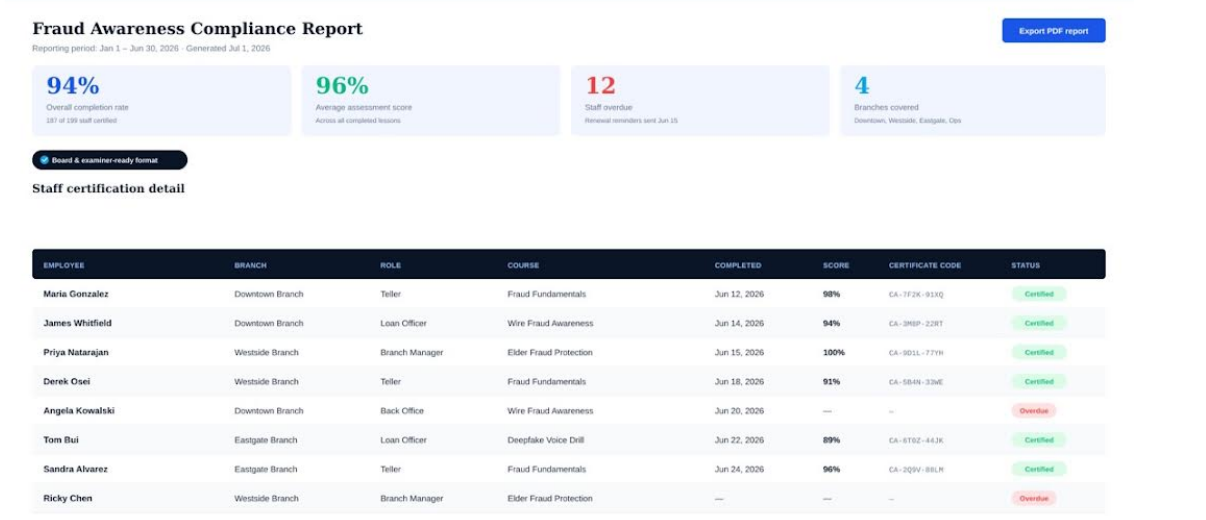The width and height of the screenshot is (1206, 520).
Task: Click completion date Jun 24, 2026
Action: coord(739,468)
